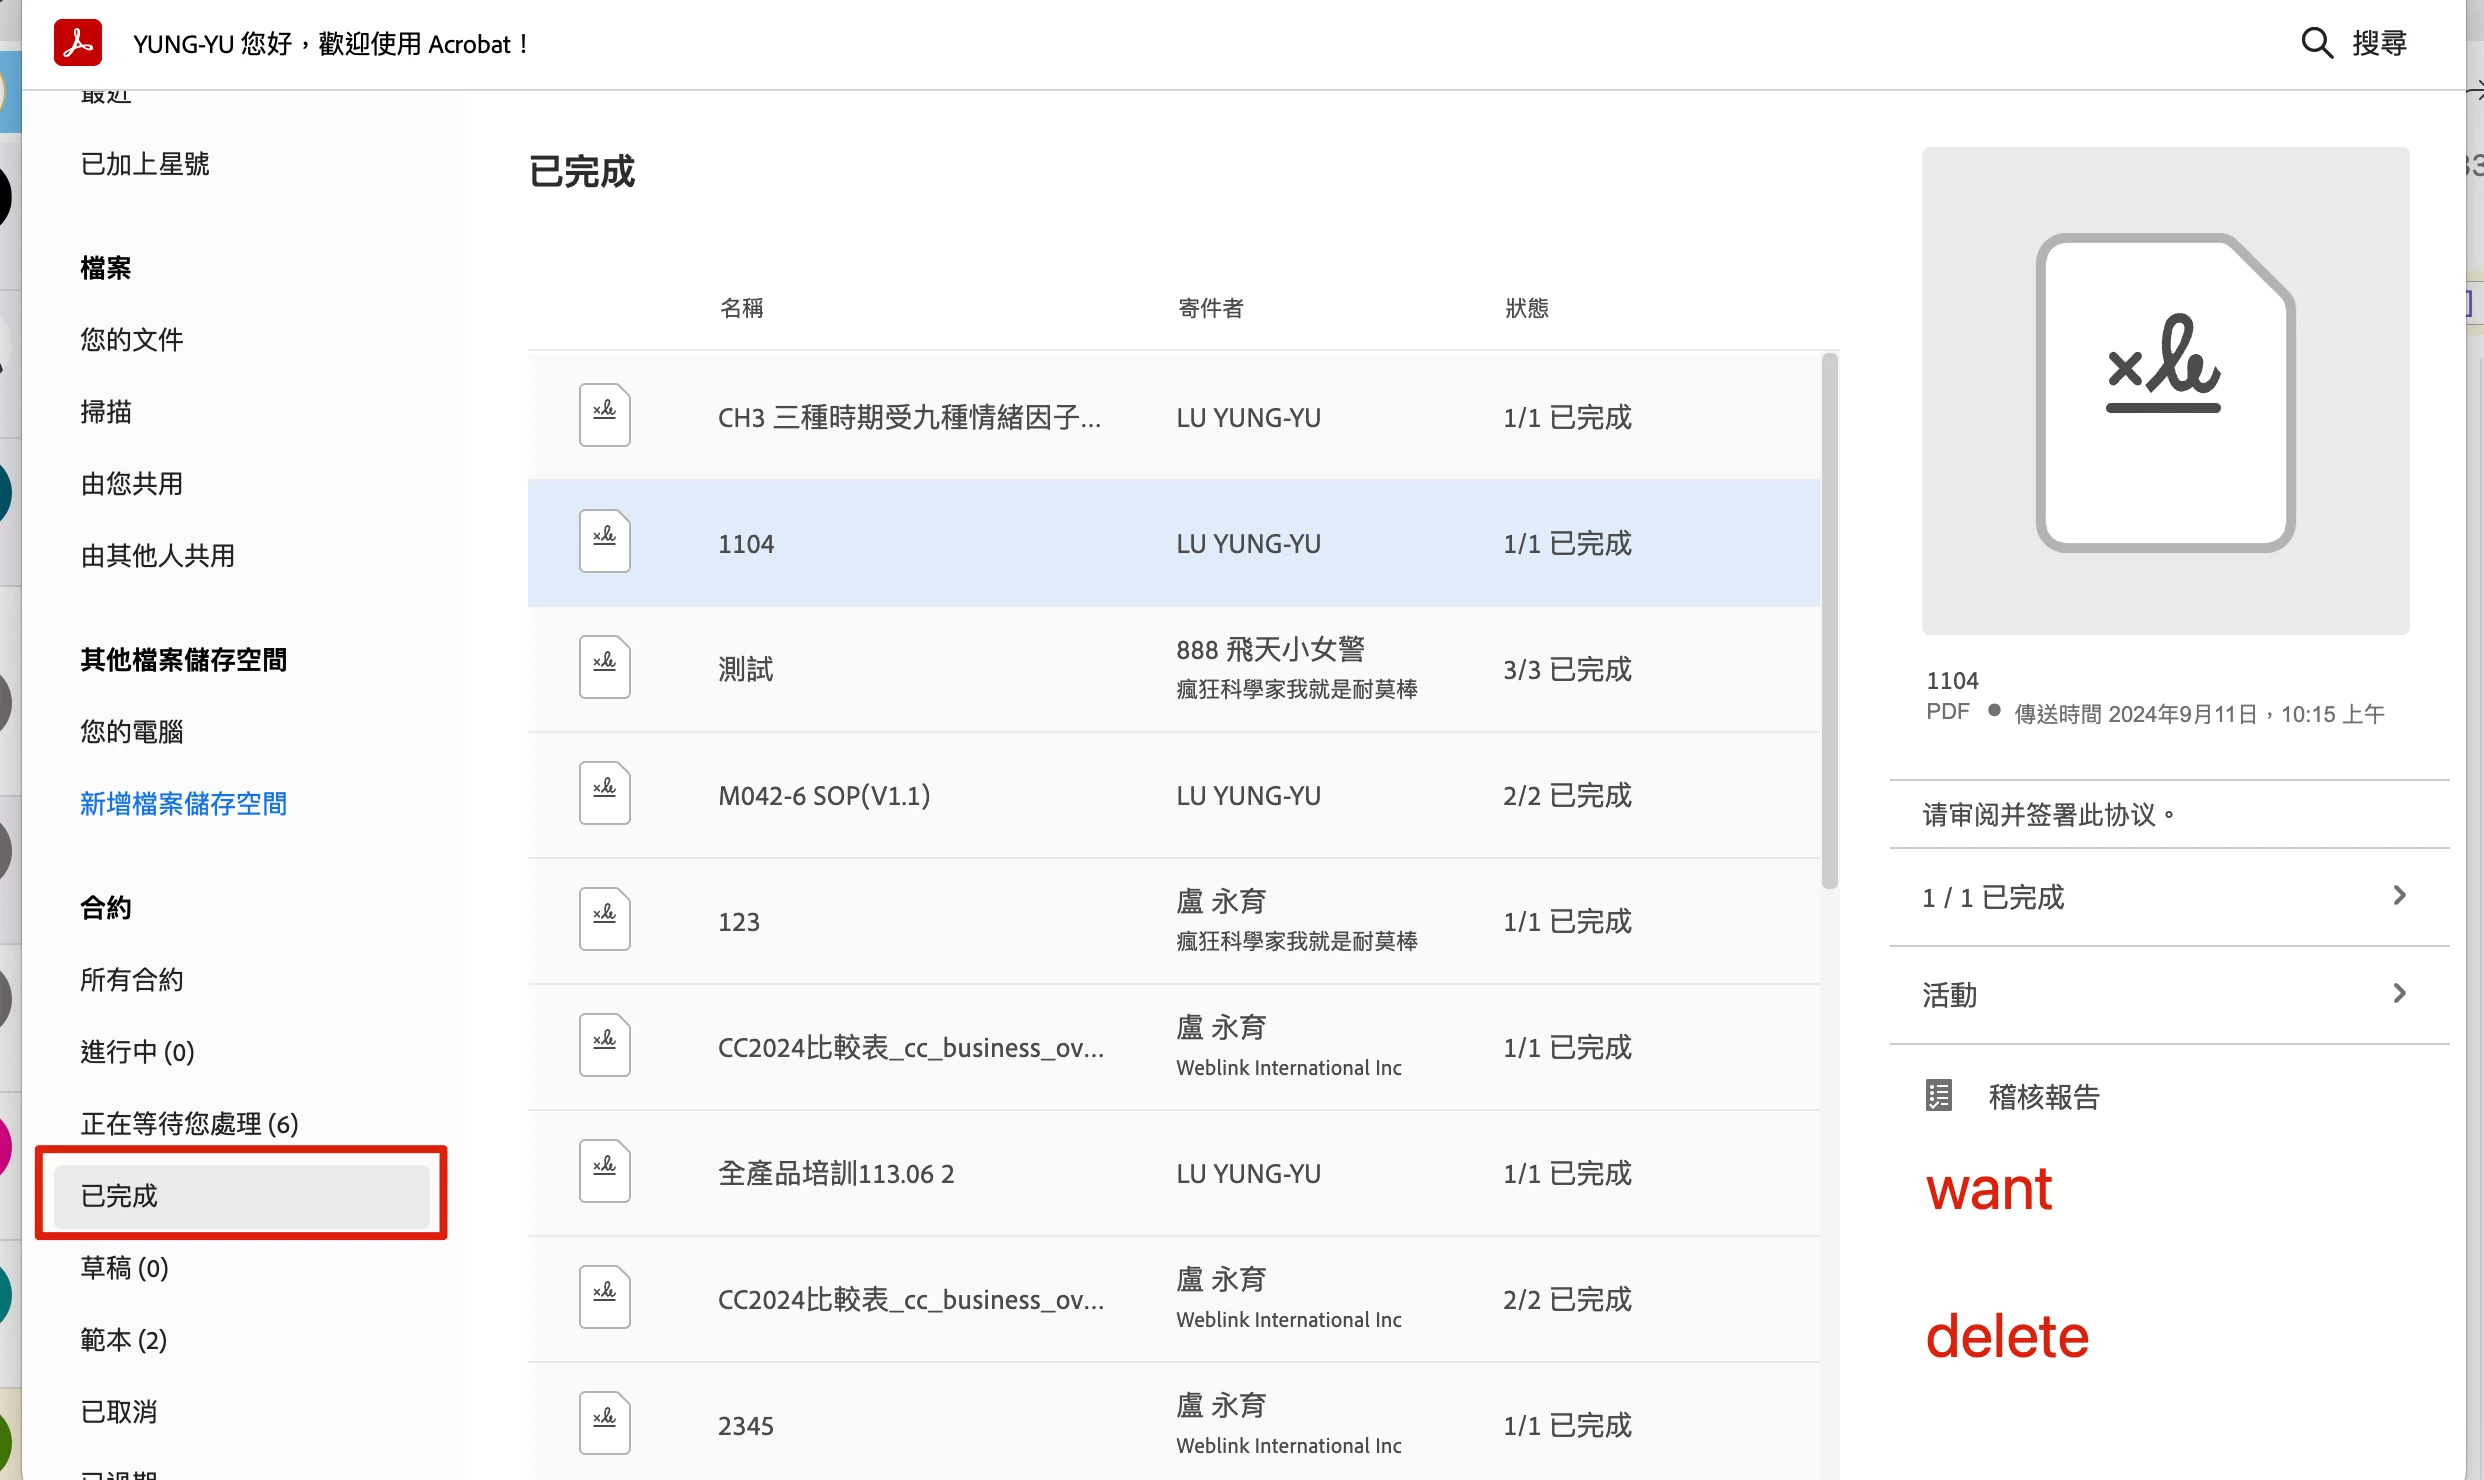Click the Adobe Acrobat logo icon
This screenshot has height=1480, width=2484.
[78, 43]
